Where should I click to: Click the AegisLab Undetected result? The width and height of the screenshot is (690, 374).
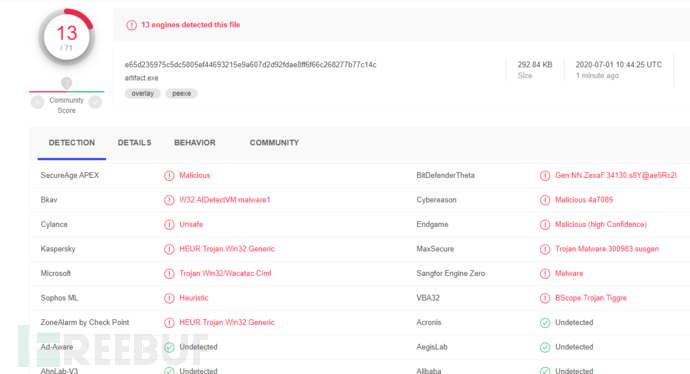(574, 347)
